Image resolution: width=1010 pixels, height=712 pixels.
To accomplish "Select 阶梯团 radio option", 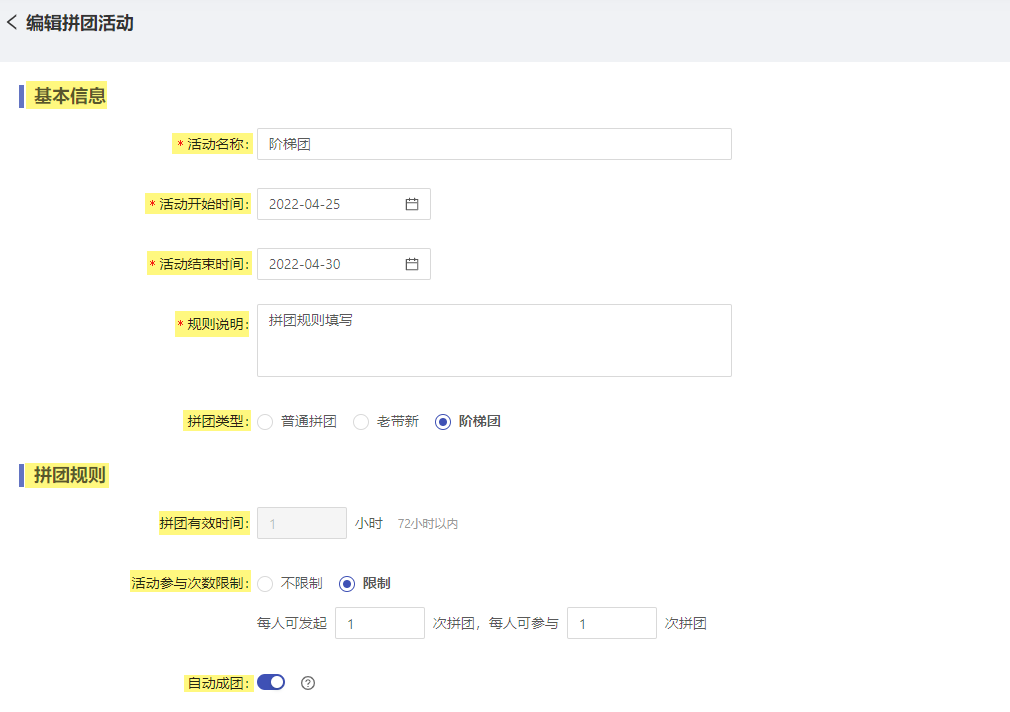I will pyautogui.click(x=443, y=422).
